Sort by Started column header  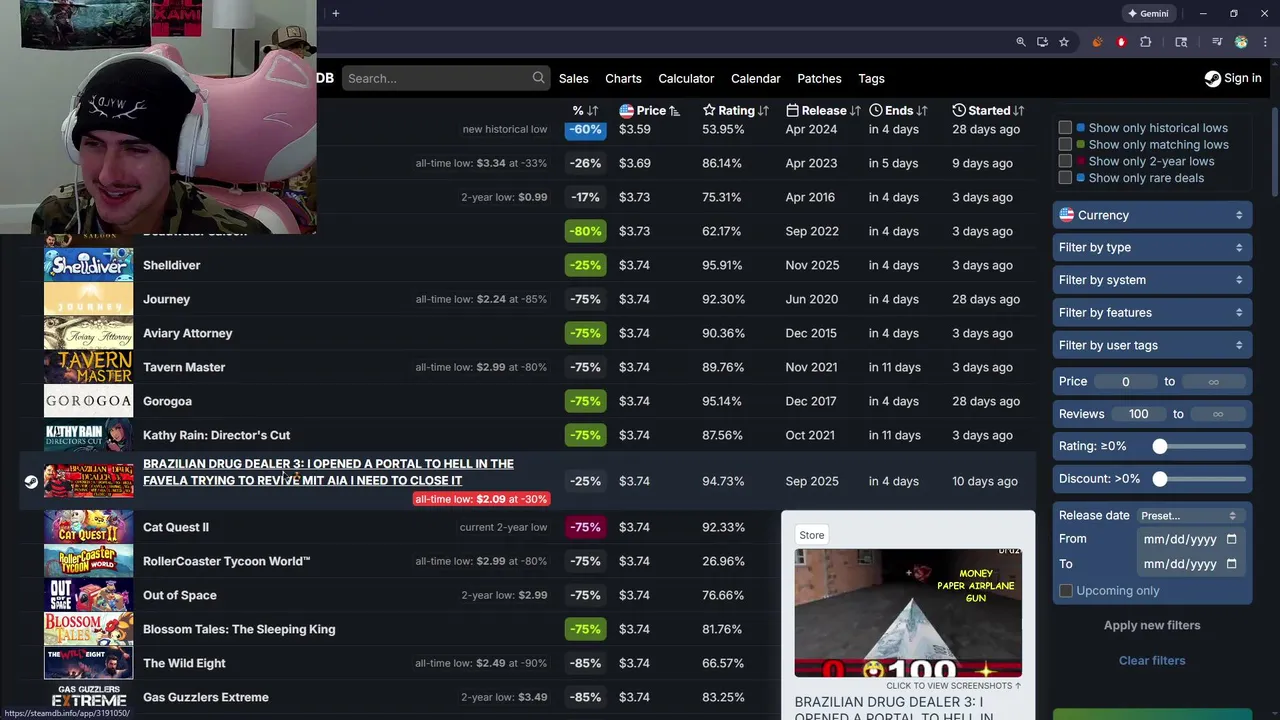tap(988, 110)
